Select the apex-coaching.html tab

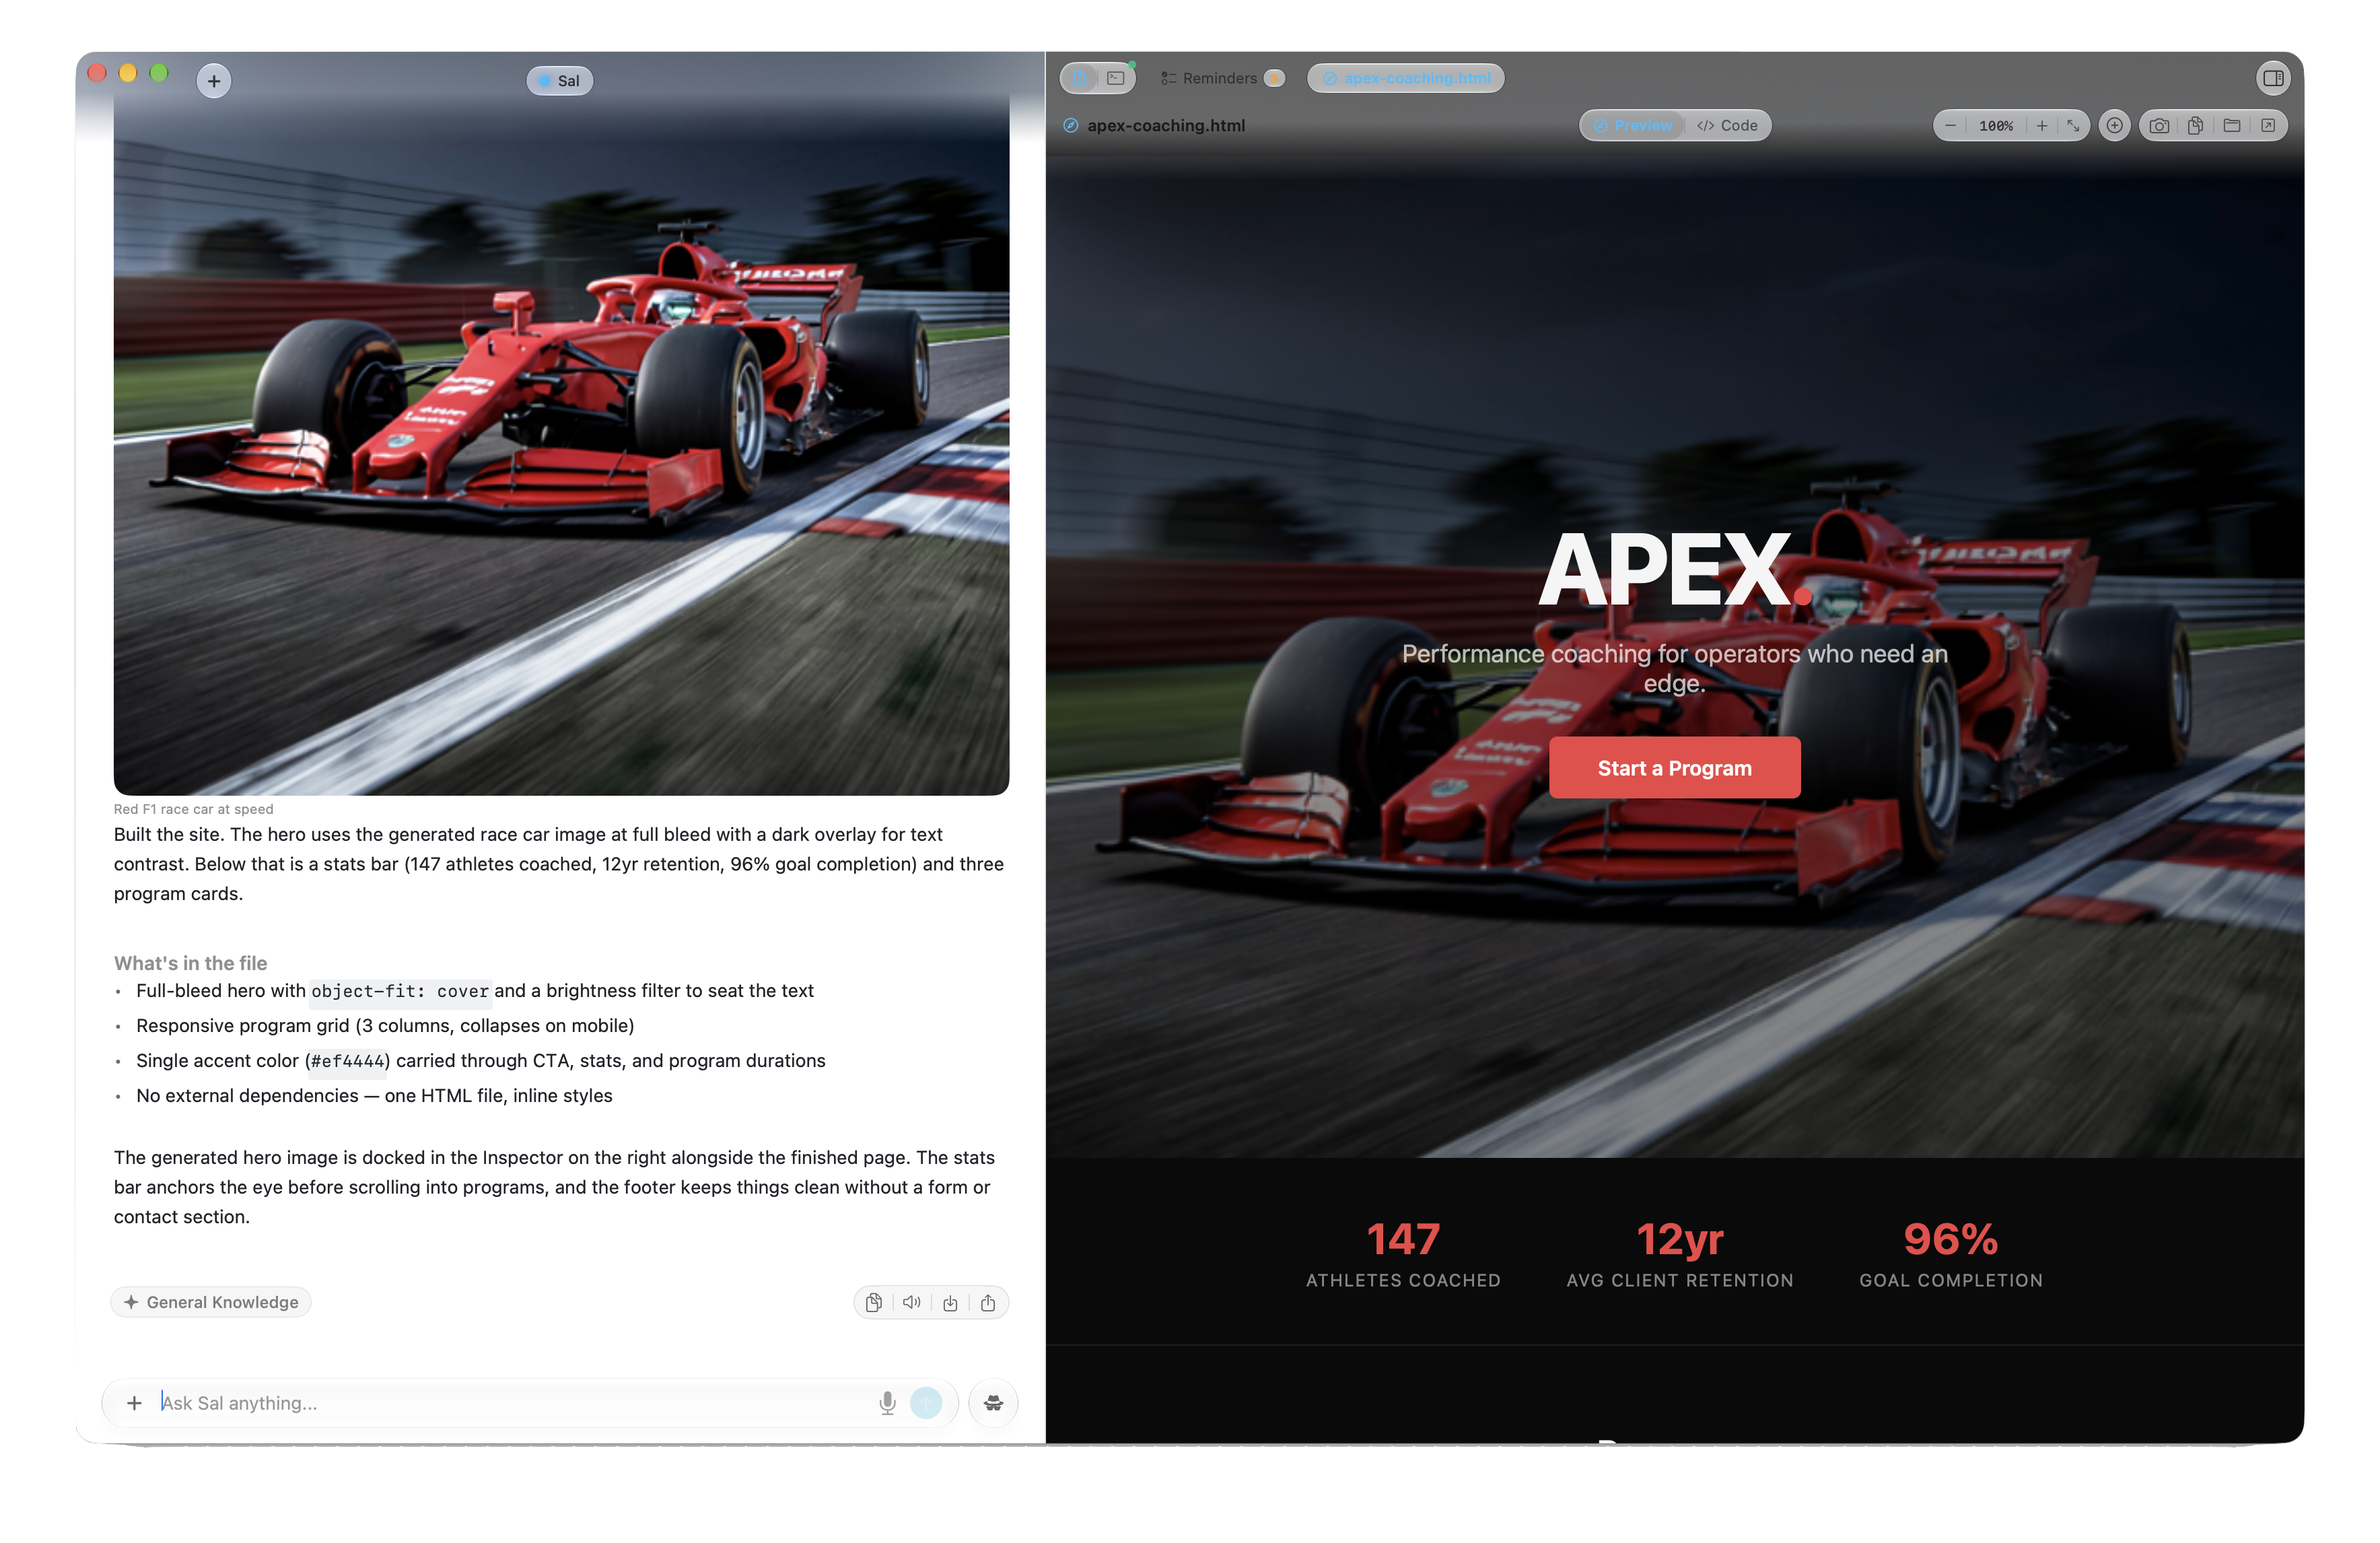point(1405,78)
